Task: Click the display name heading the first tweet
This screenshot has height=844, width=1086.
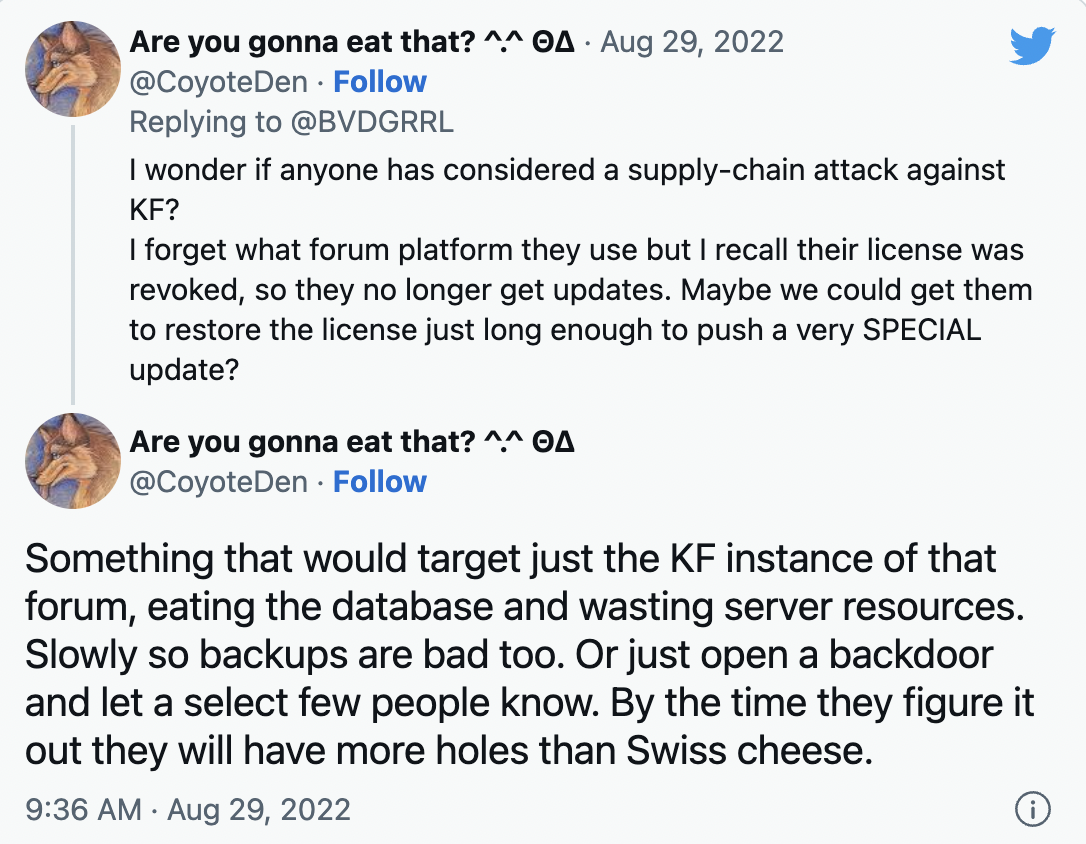Action: pos(352,42)
